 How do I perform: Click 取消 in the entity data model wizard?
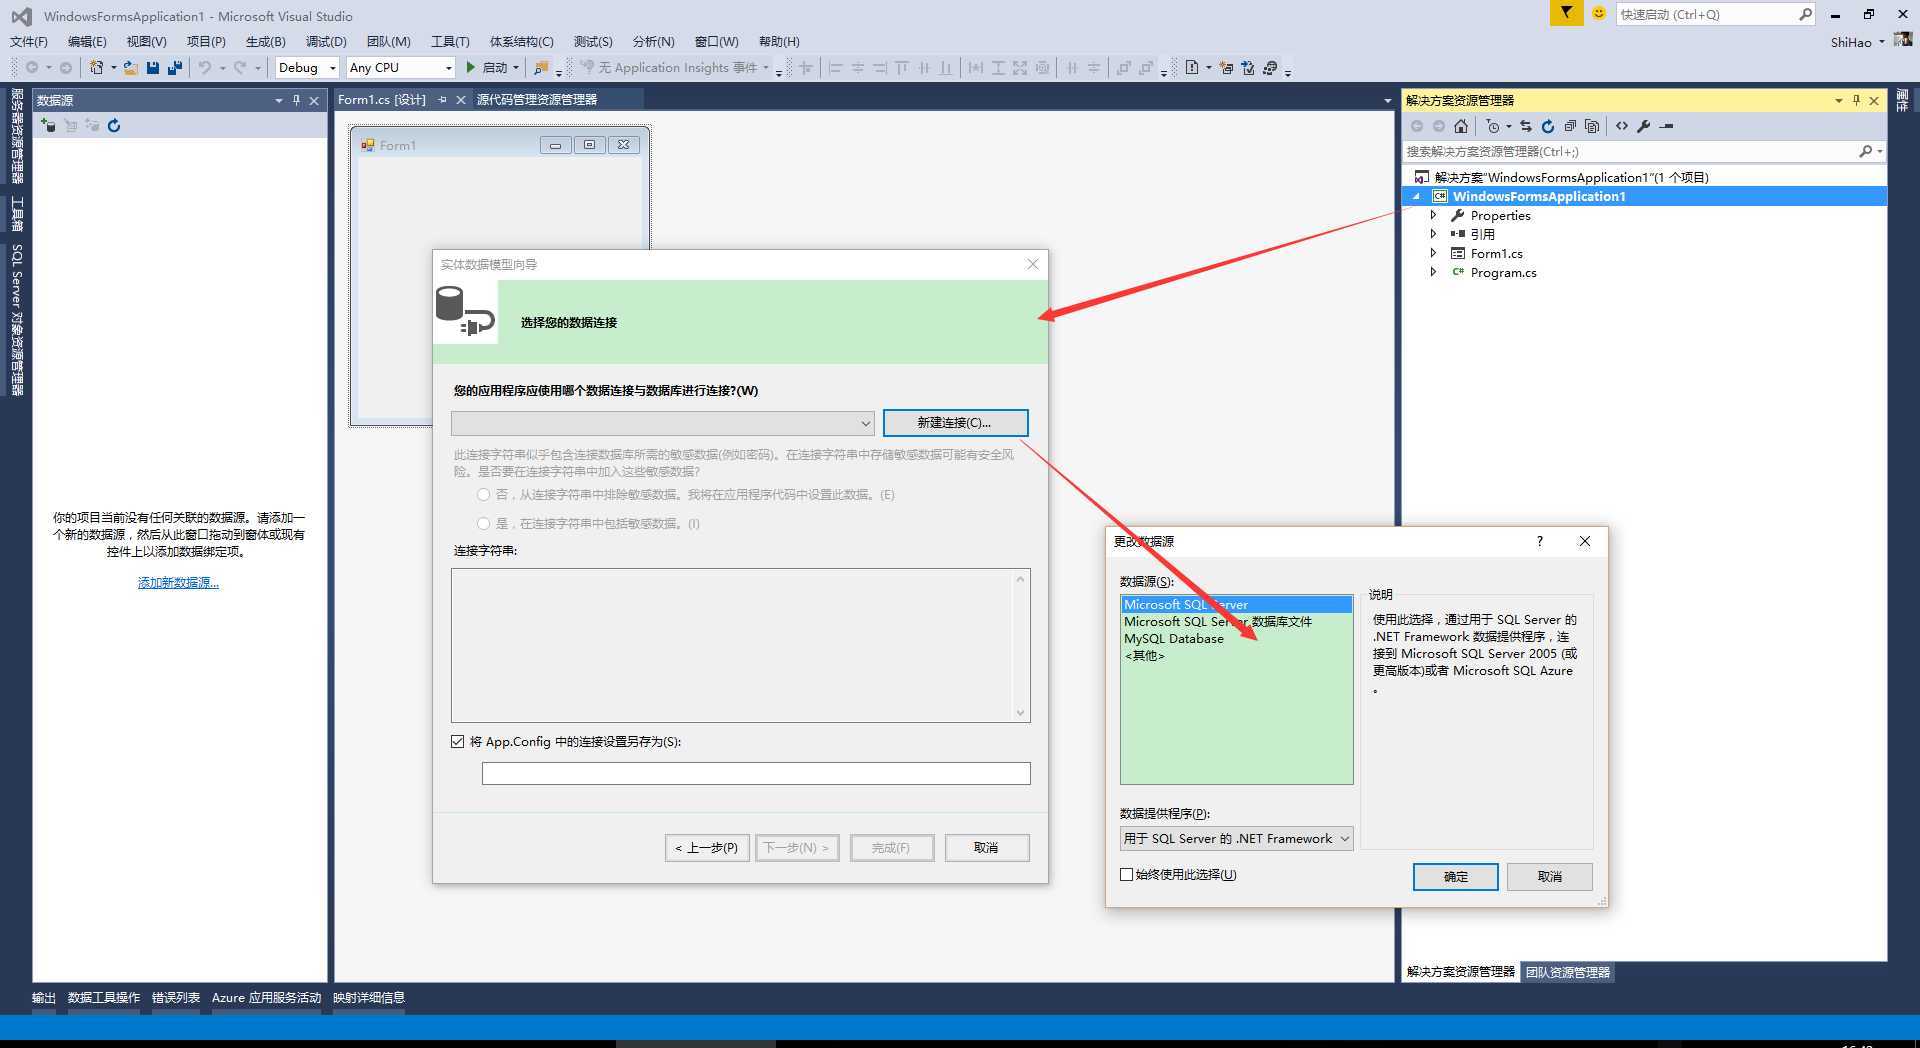click(x=987, y=848)
